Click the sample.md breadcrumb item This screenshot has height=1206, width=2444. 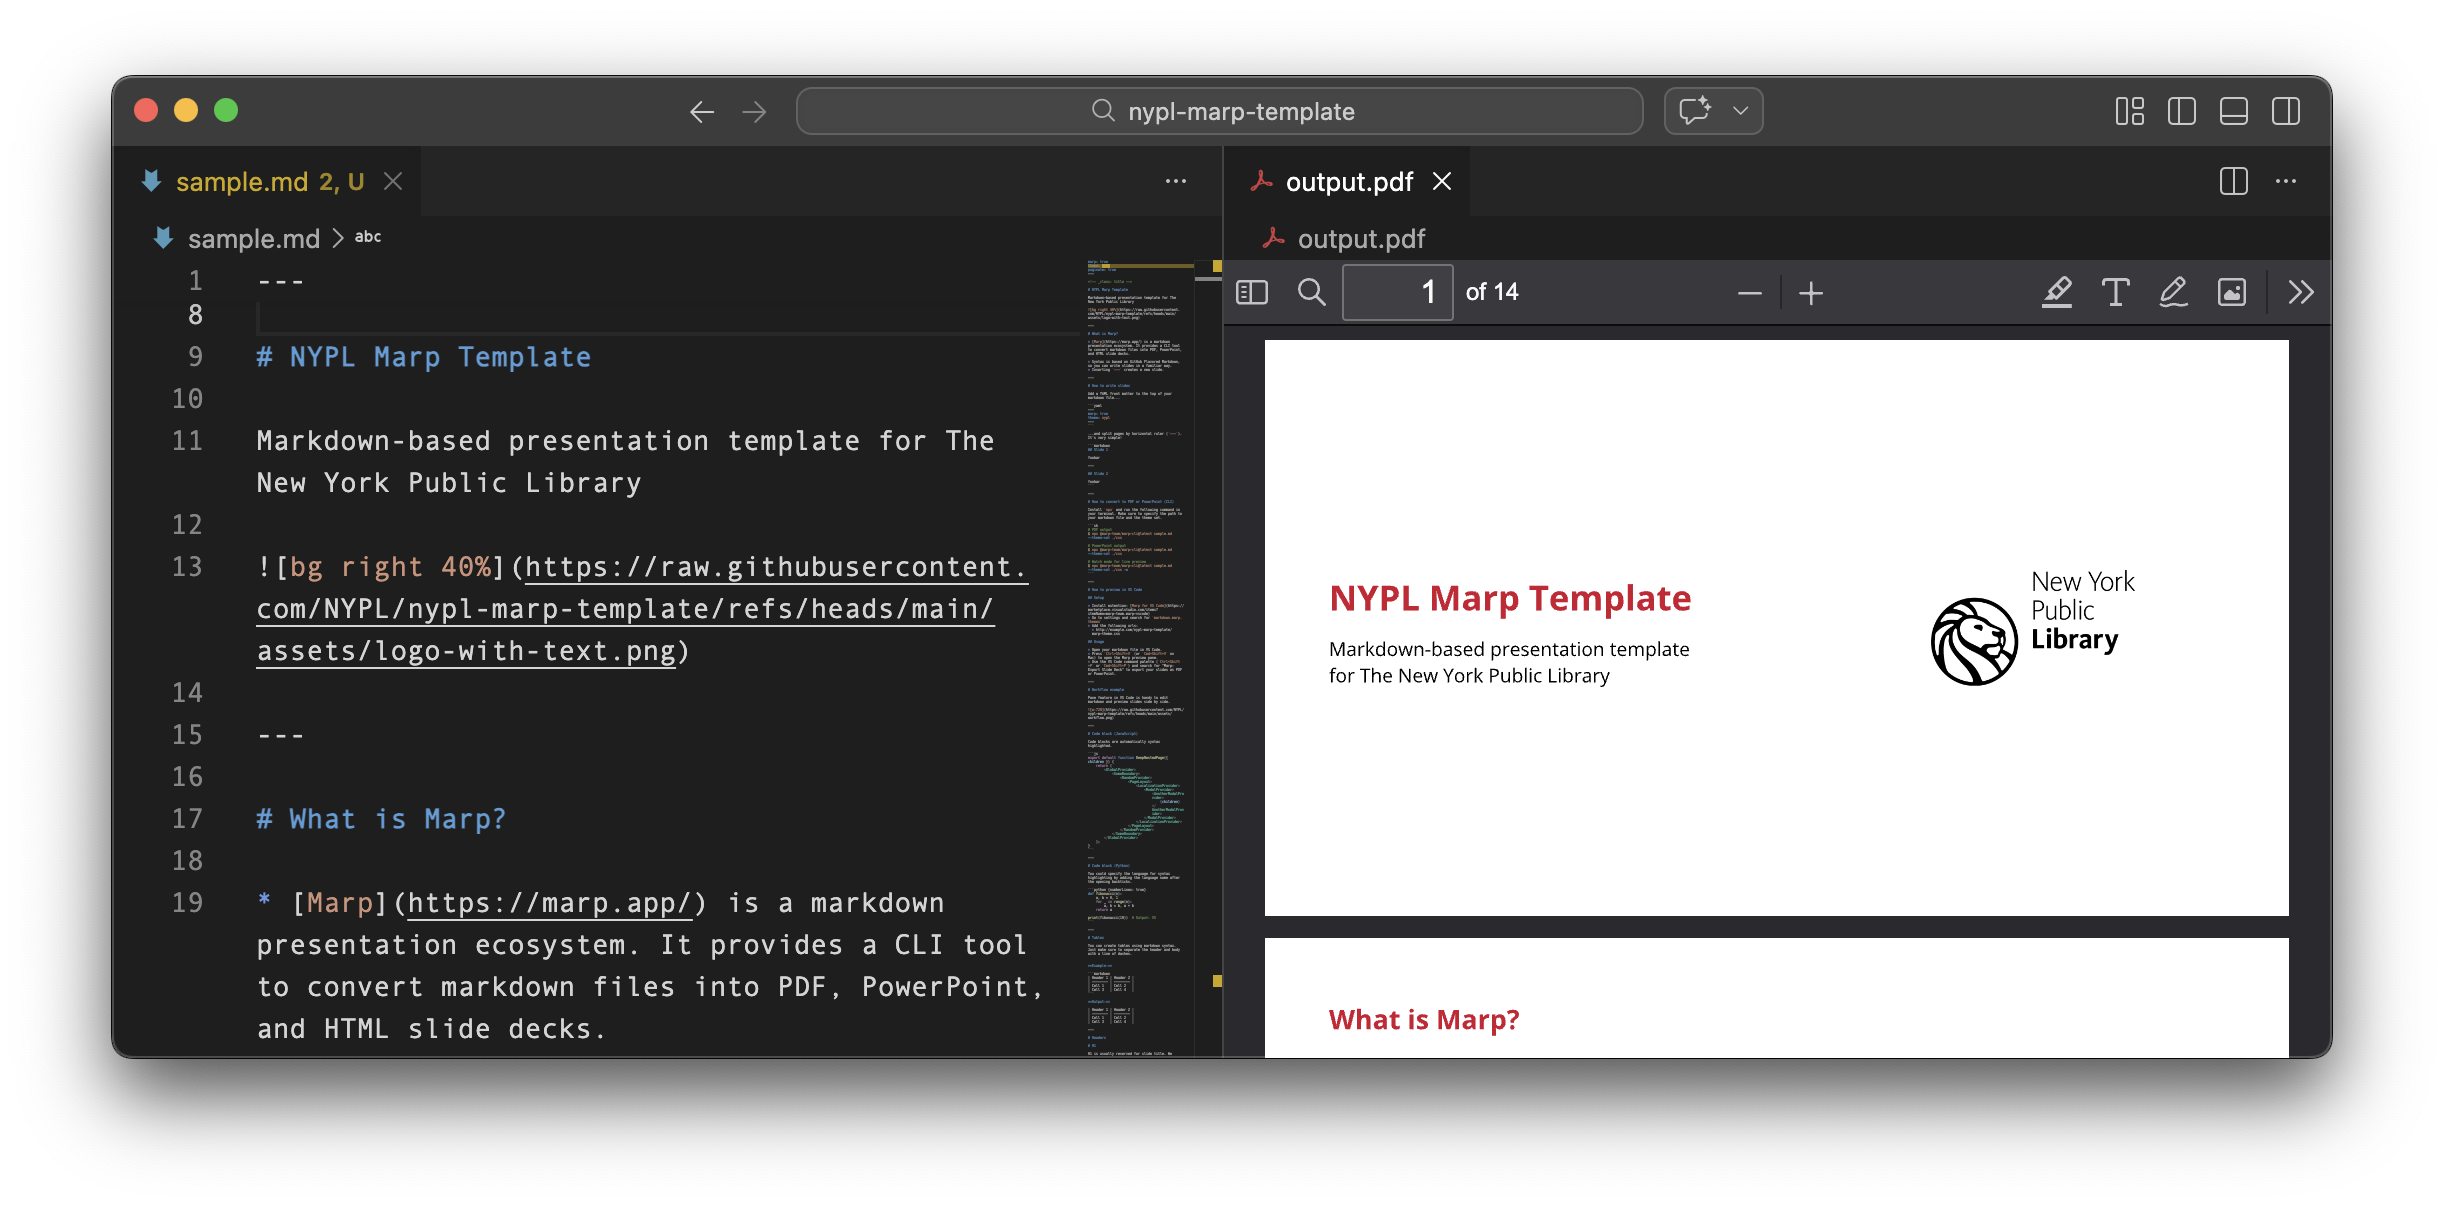253,239
